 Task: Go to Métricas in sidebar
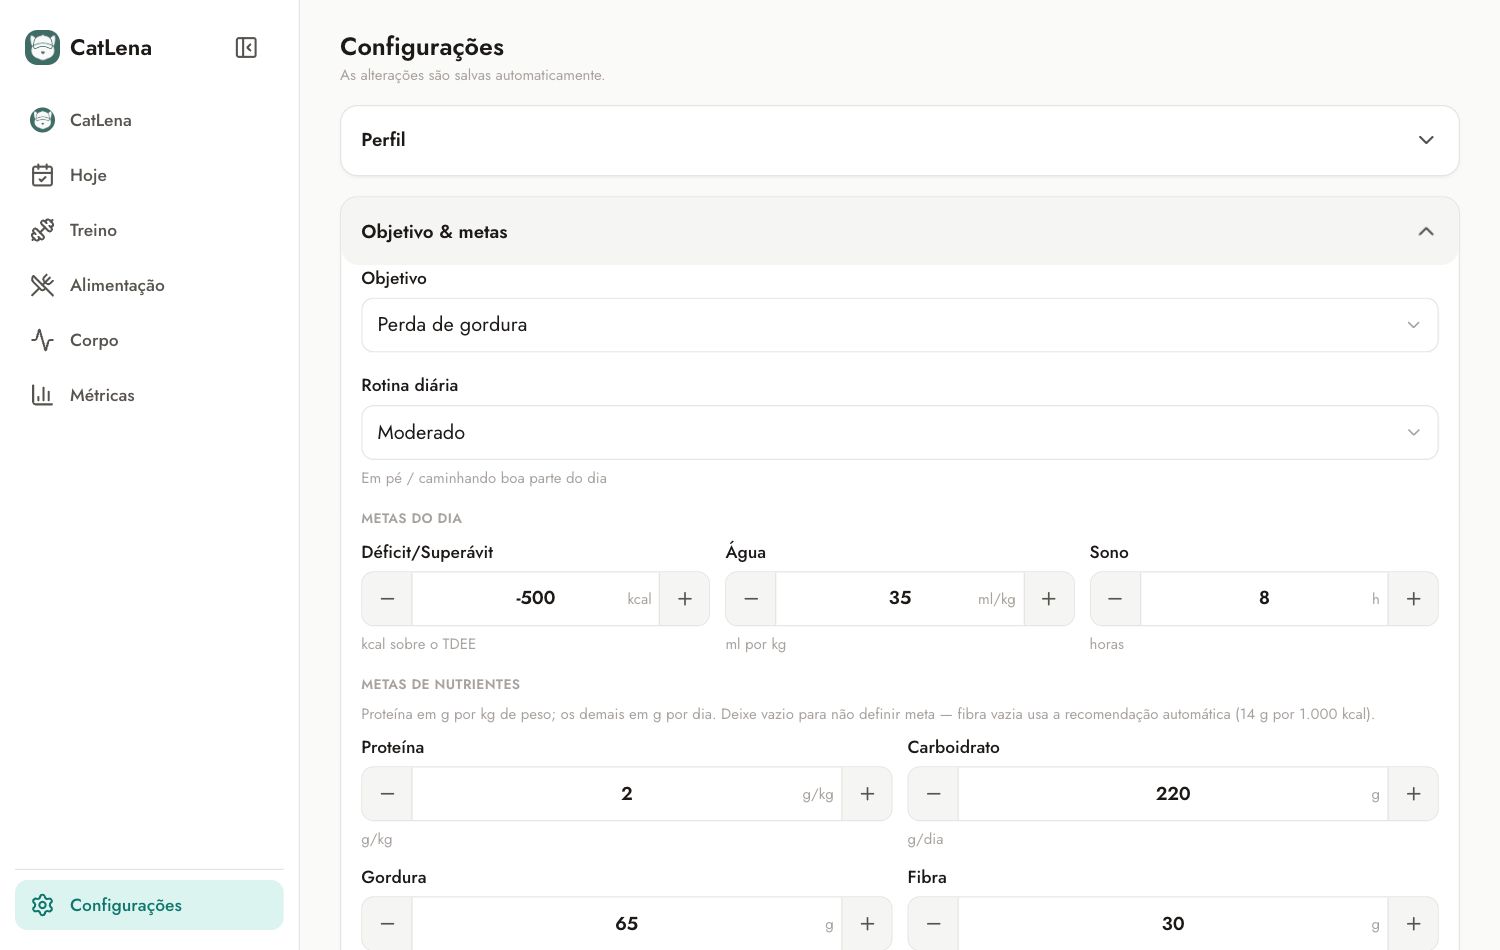coord(149,395)
